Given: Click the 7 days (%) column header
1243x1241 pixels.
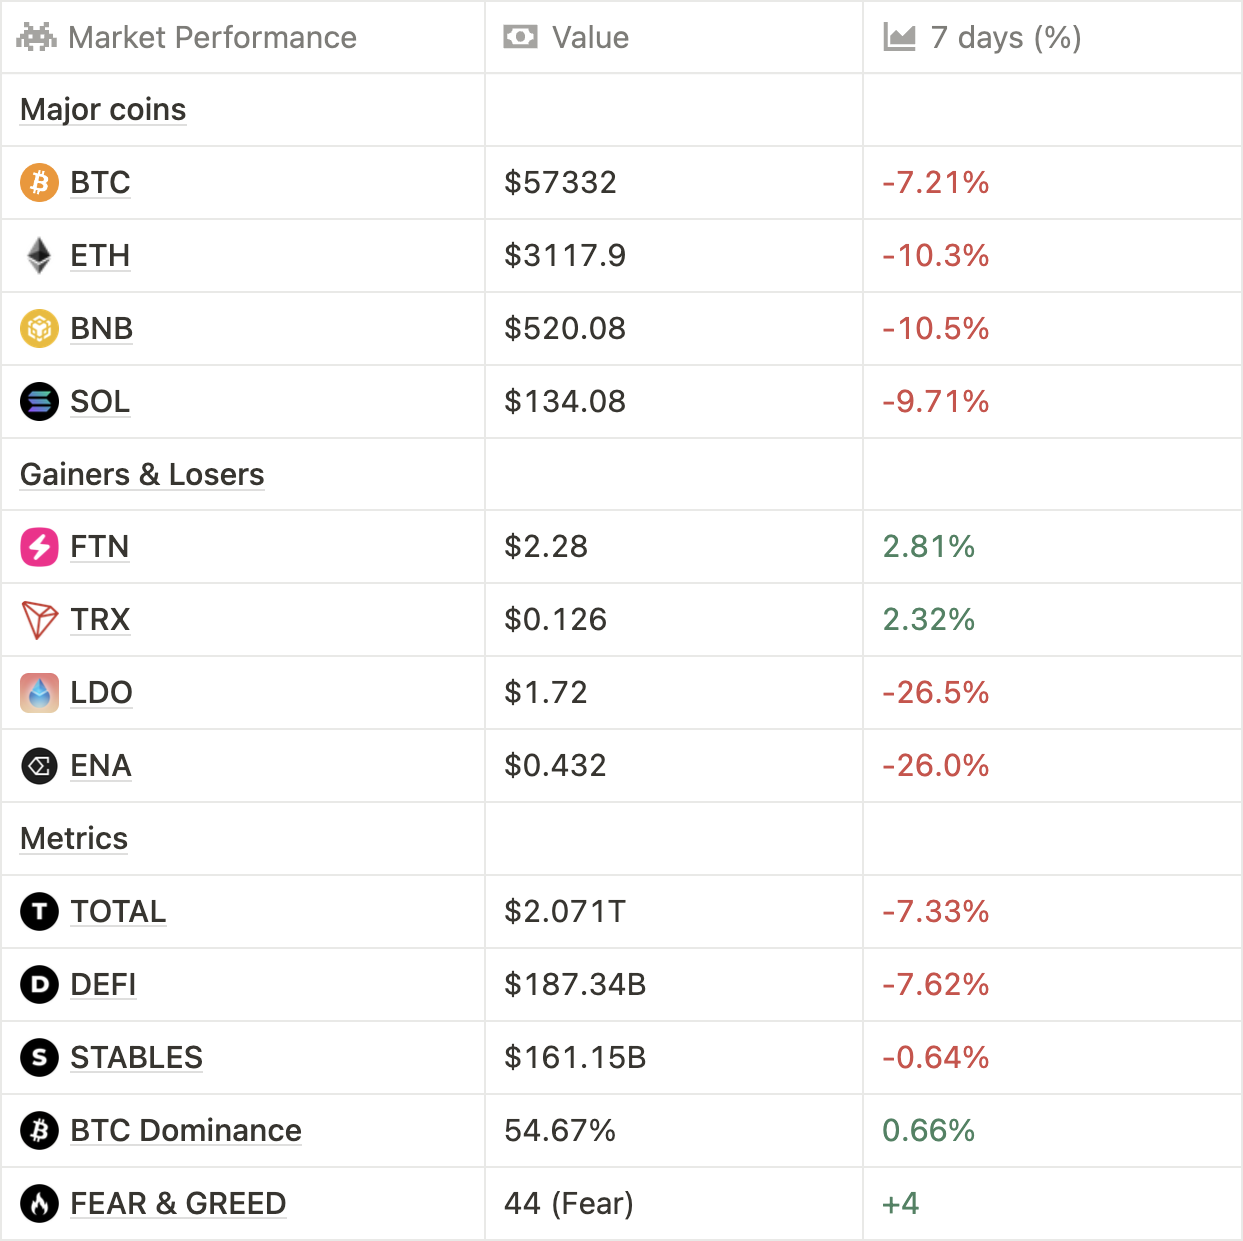Looking at the screenshot, I should pos(1005,38).
